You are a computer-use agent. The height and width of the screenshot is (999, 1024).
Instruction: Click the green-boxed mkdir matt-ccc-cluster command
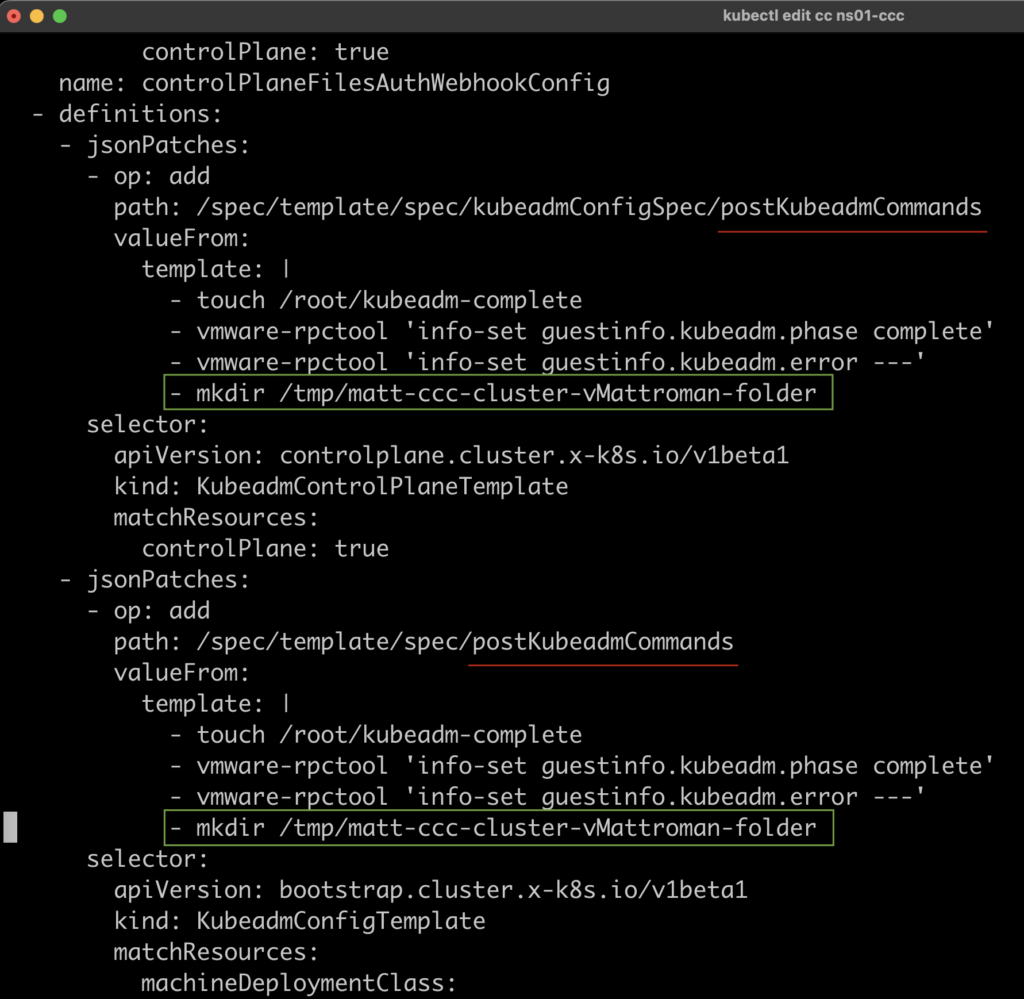click(x=496, y=392)
